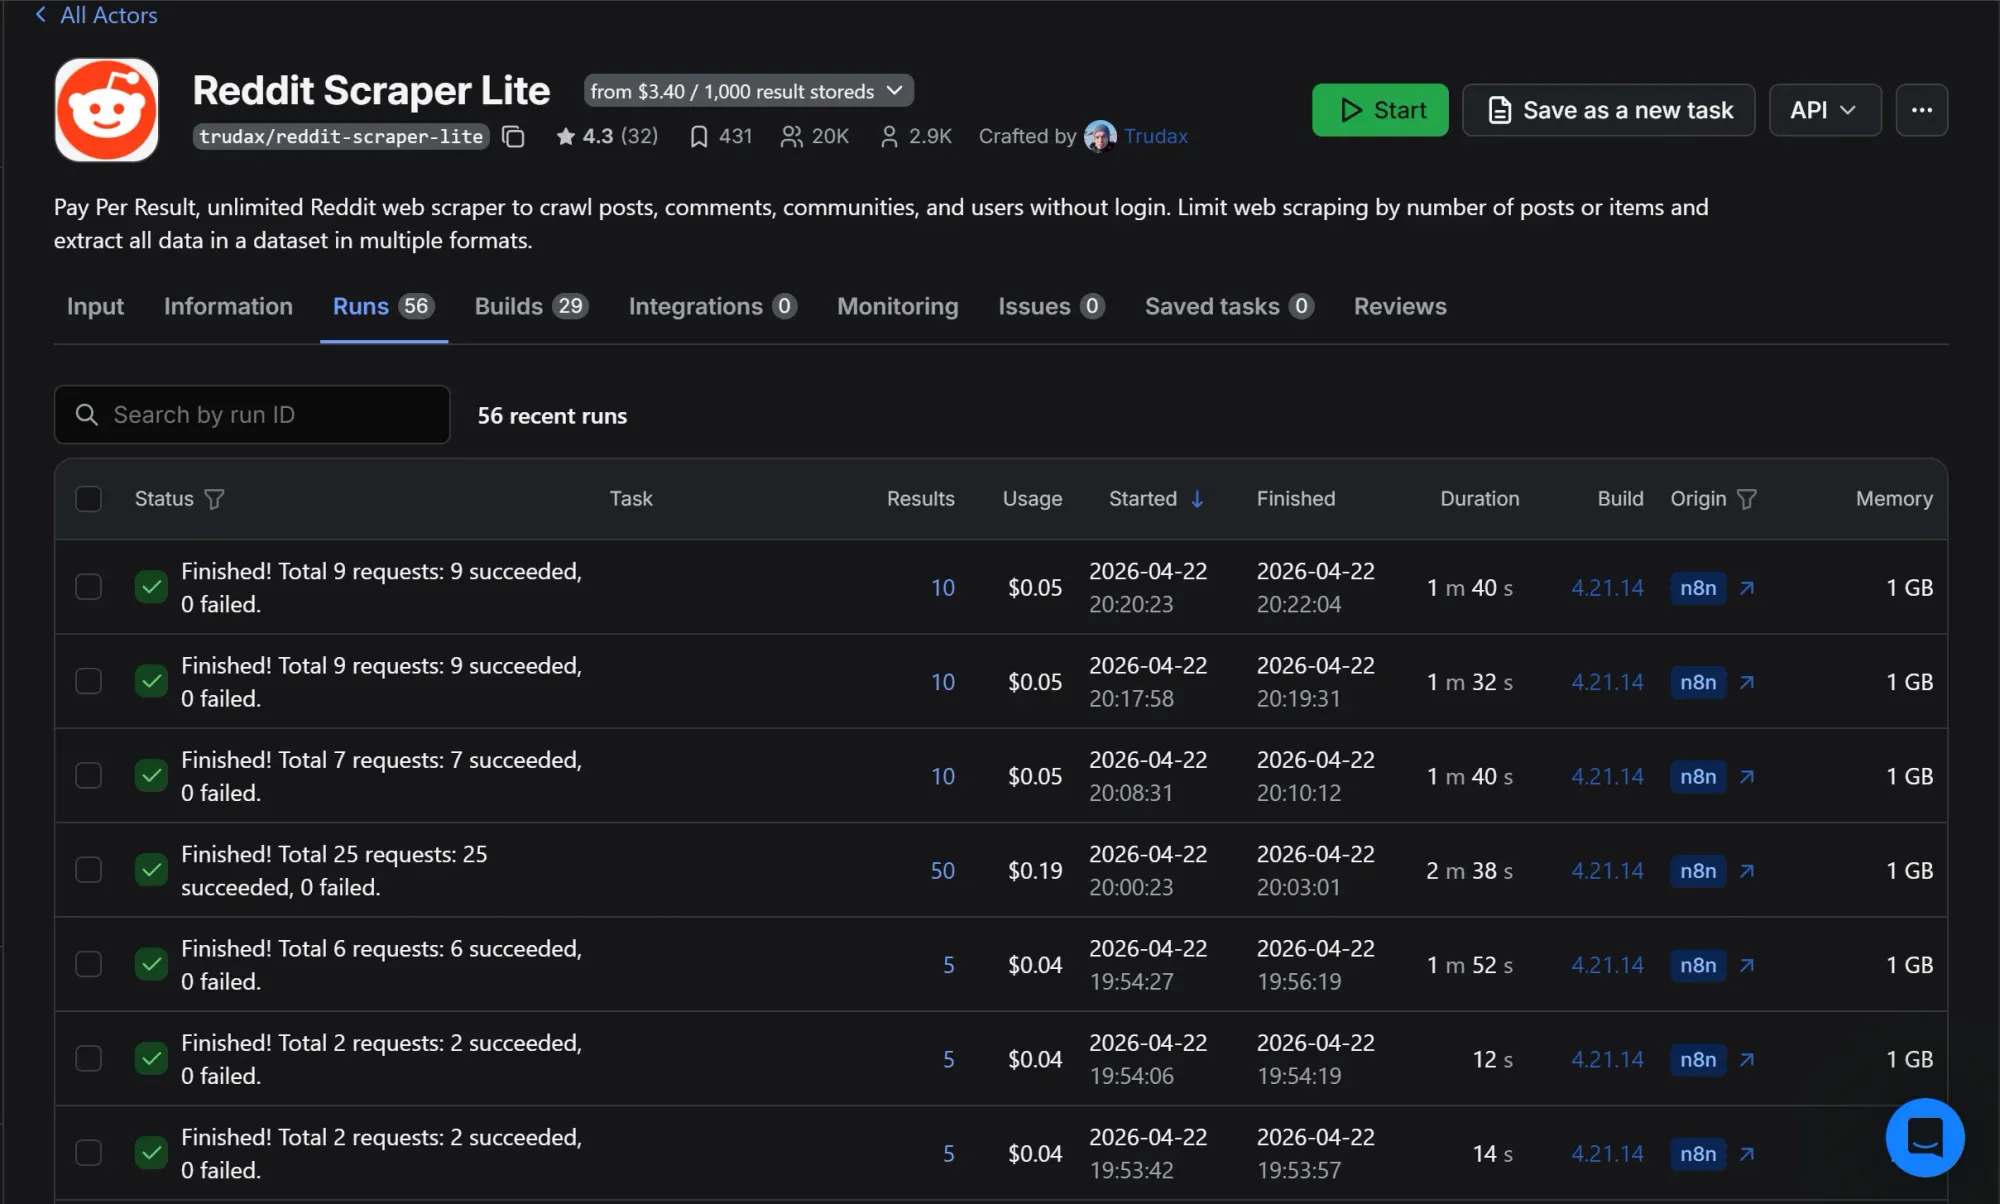
Task: Open the chat support bubble
Action: pyautogui.click(x=1925, y=1138)
